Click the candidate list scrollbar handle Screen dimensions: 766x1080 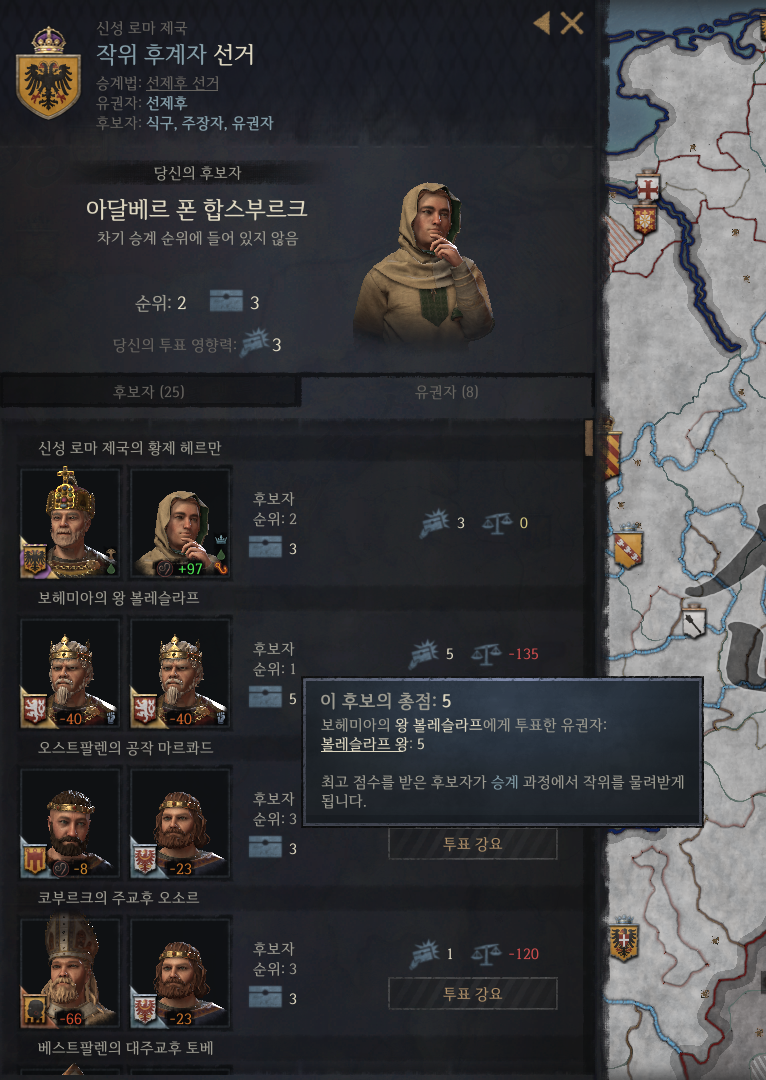coord(589,438)
